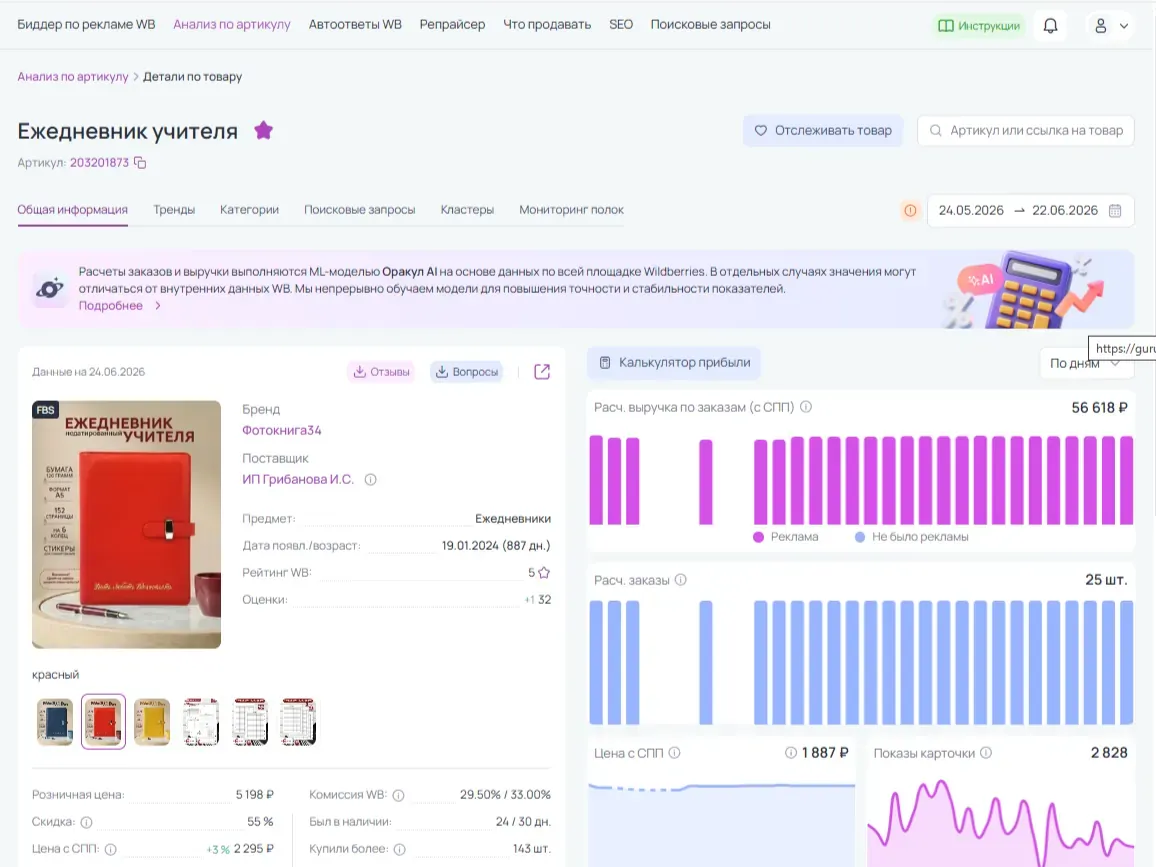
Task: Click the Реклама legend marker
Action: pos(758,537)
